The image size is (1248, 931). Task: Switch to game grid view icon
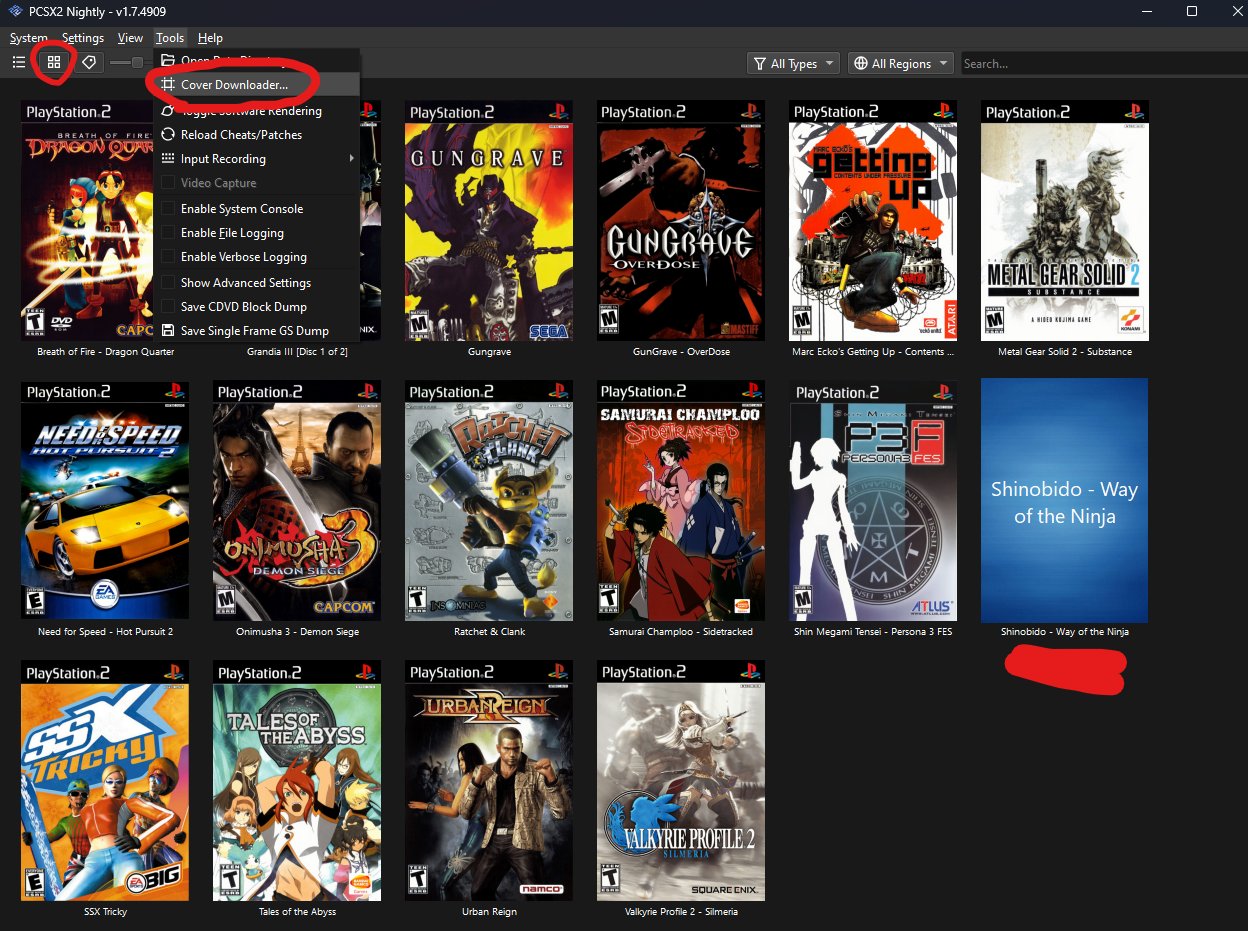[x=54, y=63]
